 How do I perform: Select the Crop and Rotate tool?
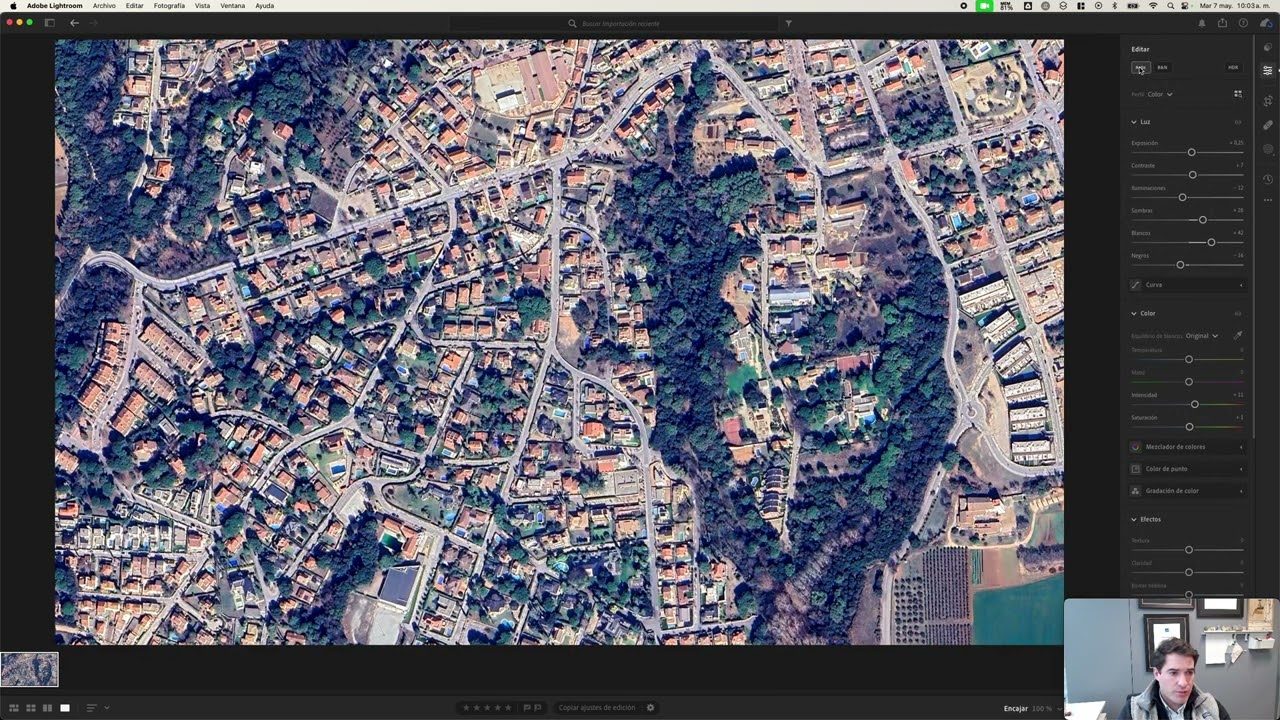point(1267,100)
